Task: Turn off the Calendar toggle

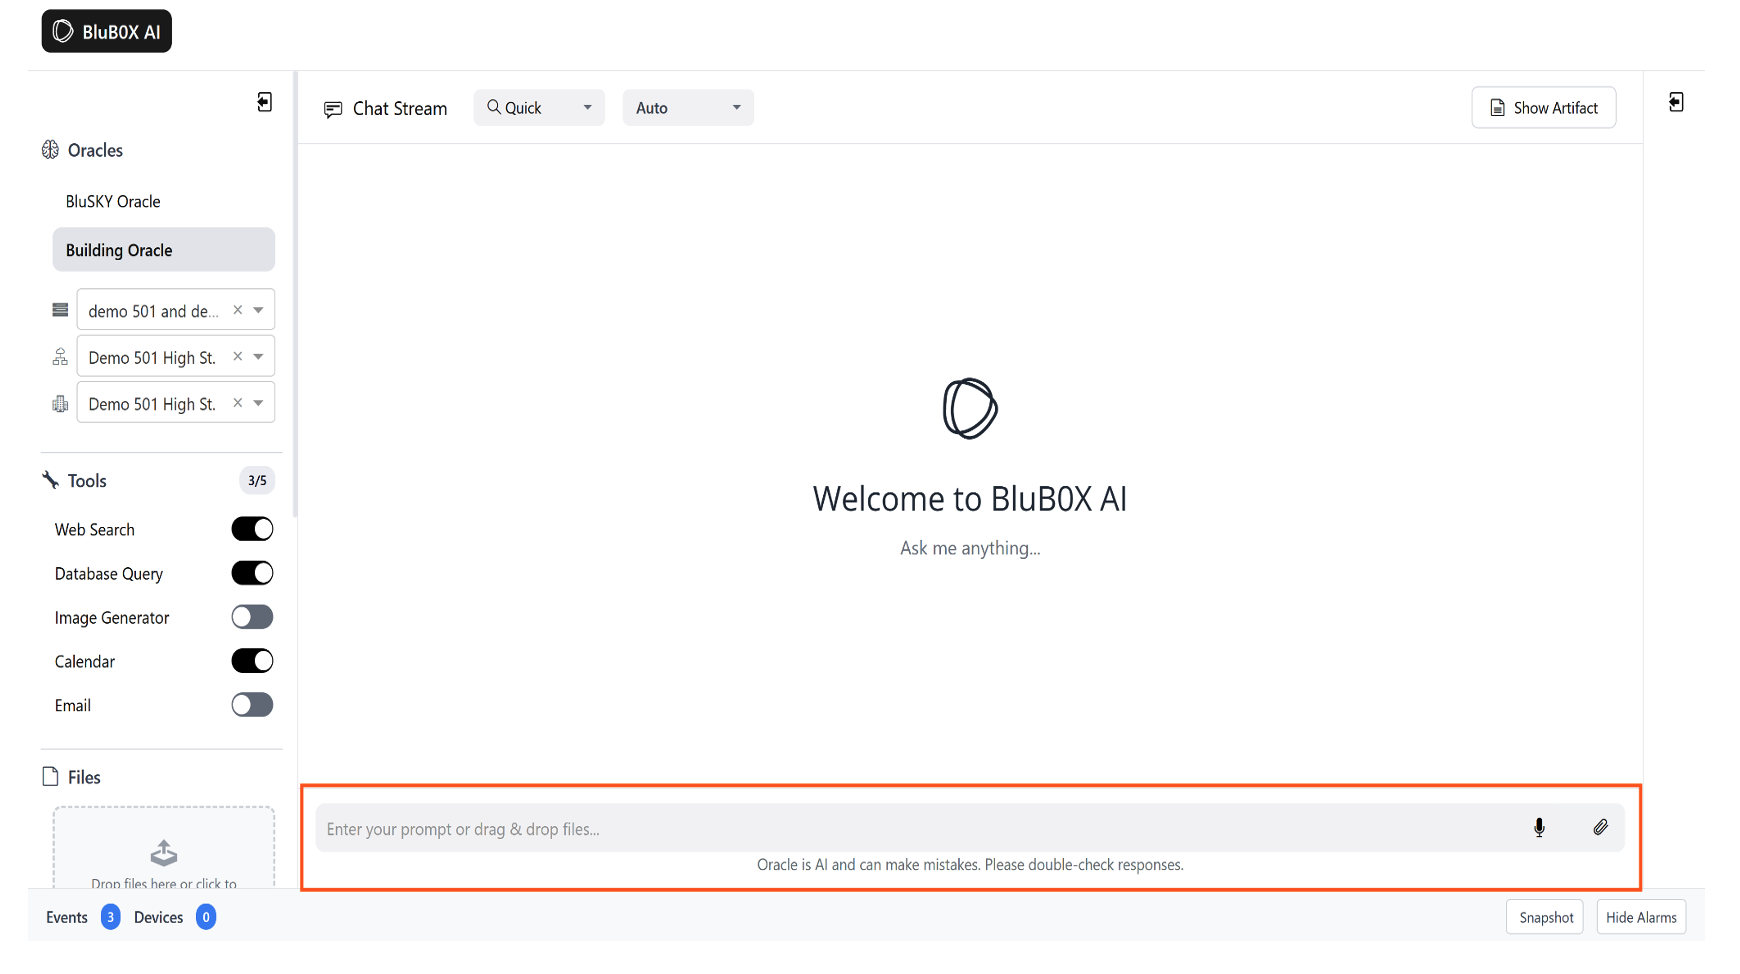Action: click(x=252, y=661)
